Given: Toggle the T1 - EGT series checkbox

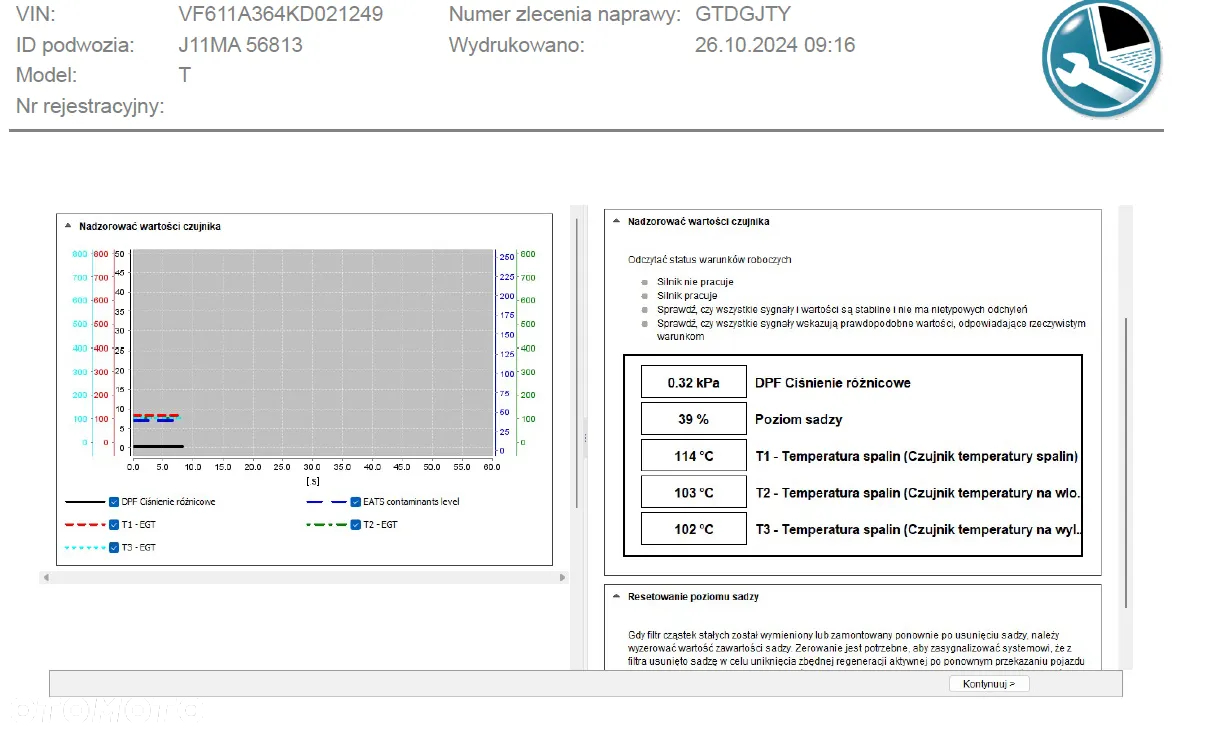Looking at the screenshot, I should (114, 524).
